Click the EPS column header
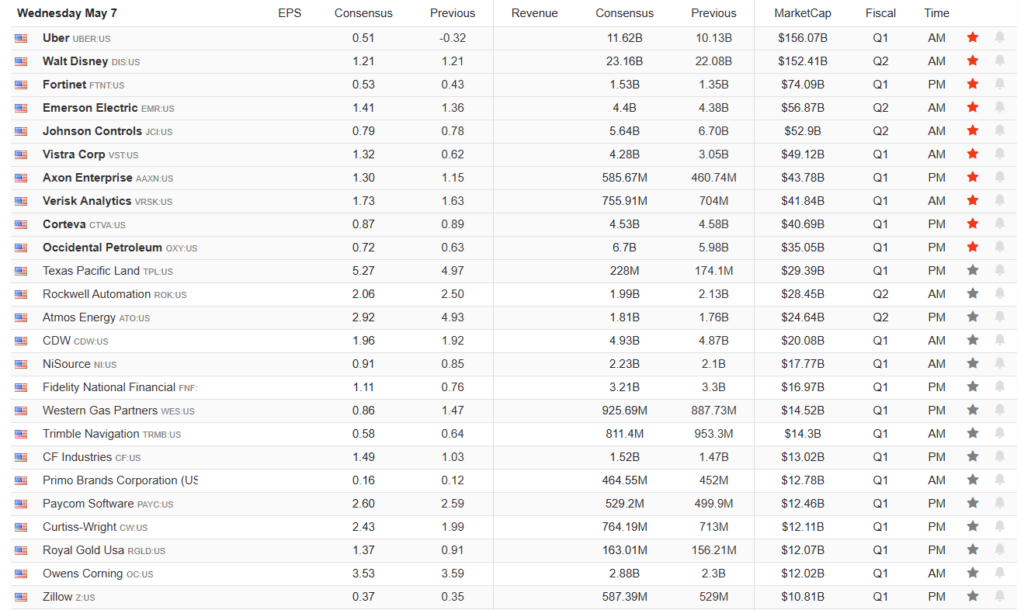 289,13
